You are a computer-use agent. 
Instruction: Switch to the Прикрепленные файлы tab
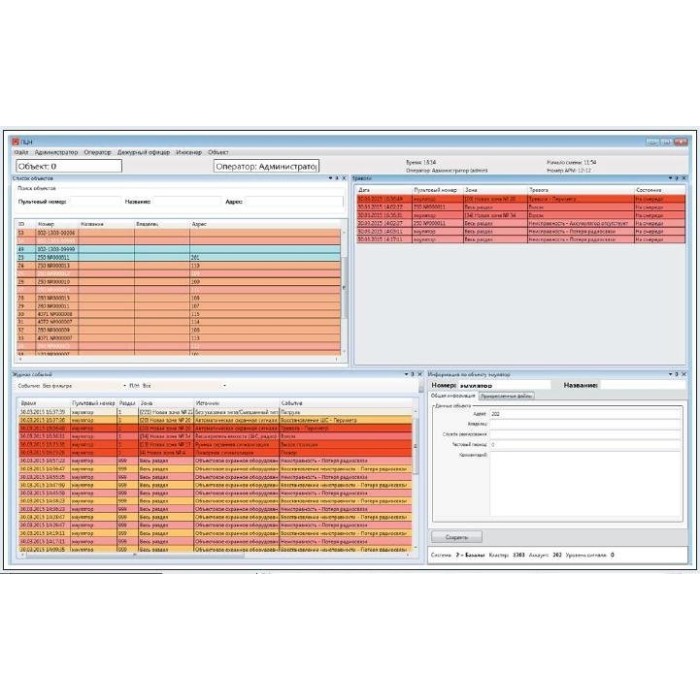[x=507, y=396]
